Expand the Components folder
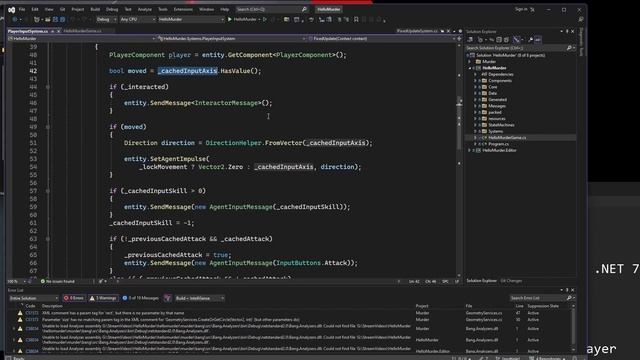The height and width of the screenshot is (360, 640). tap(475, 81)
